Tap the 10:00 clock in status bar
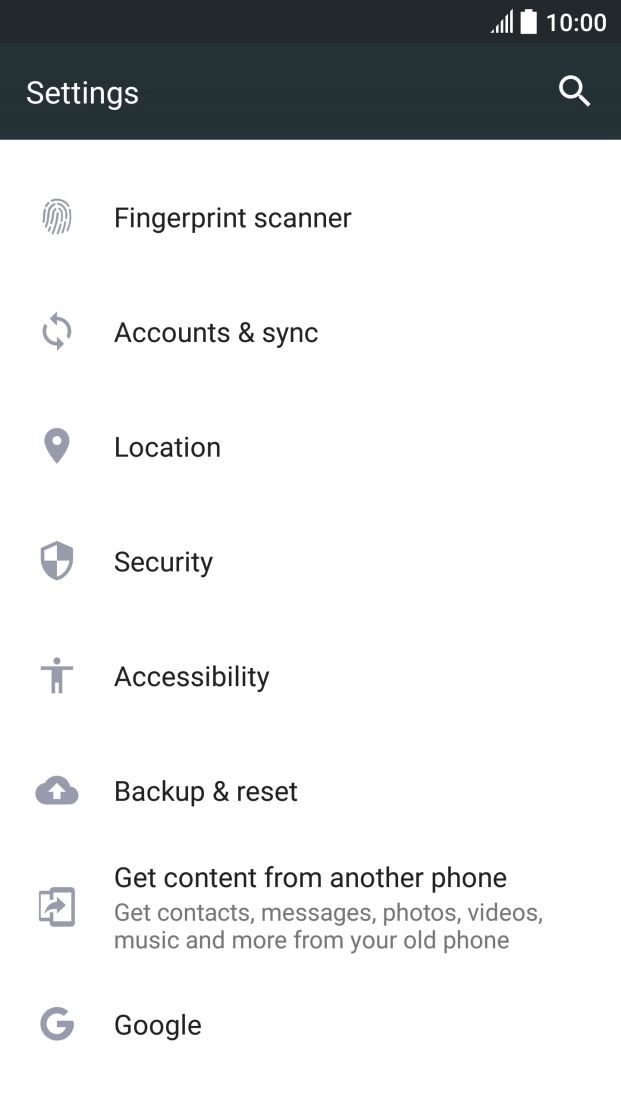The height and width of the screenshot is (1104, 621). 576,22
